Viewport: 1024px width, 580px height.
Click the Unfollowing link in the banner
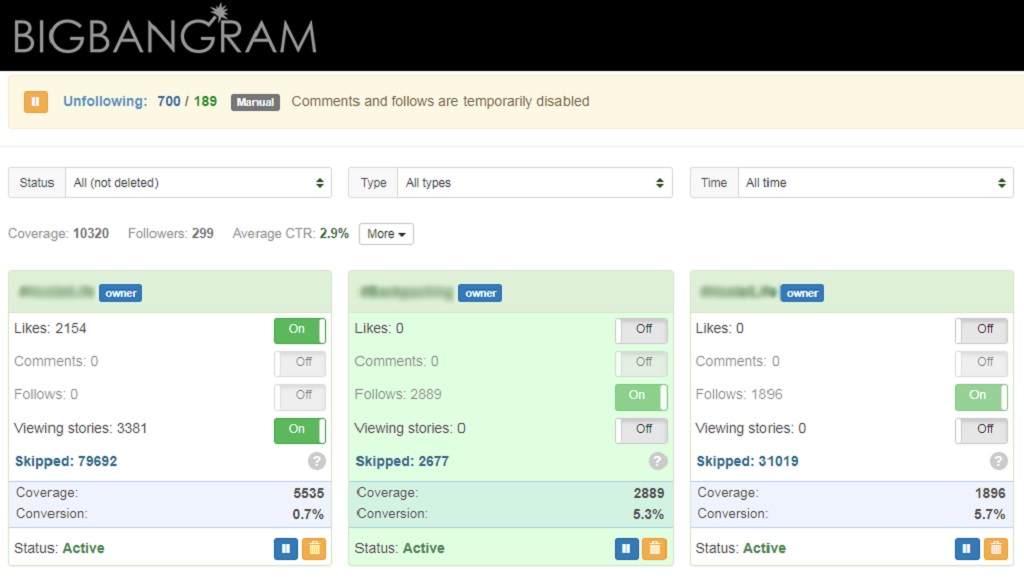click(x=105, y=101)
